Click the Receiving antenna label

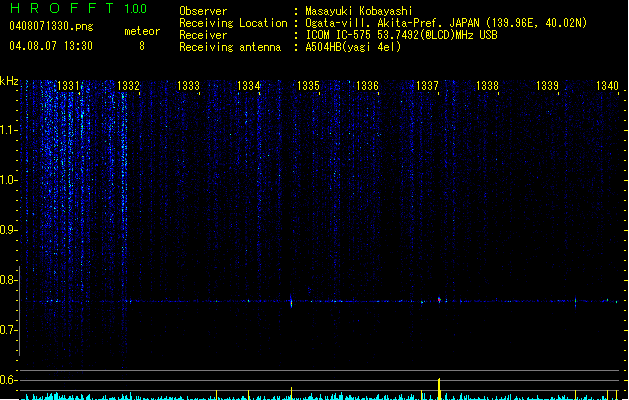tap(230, 47)
